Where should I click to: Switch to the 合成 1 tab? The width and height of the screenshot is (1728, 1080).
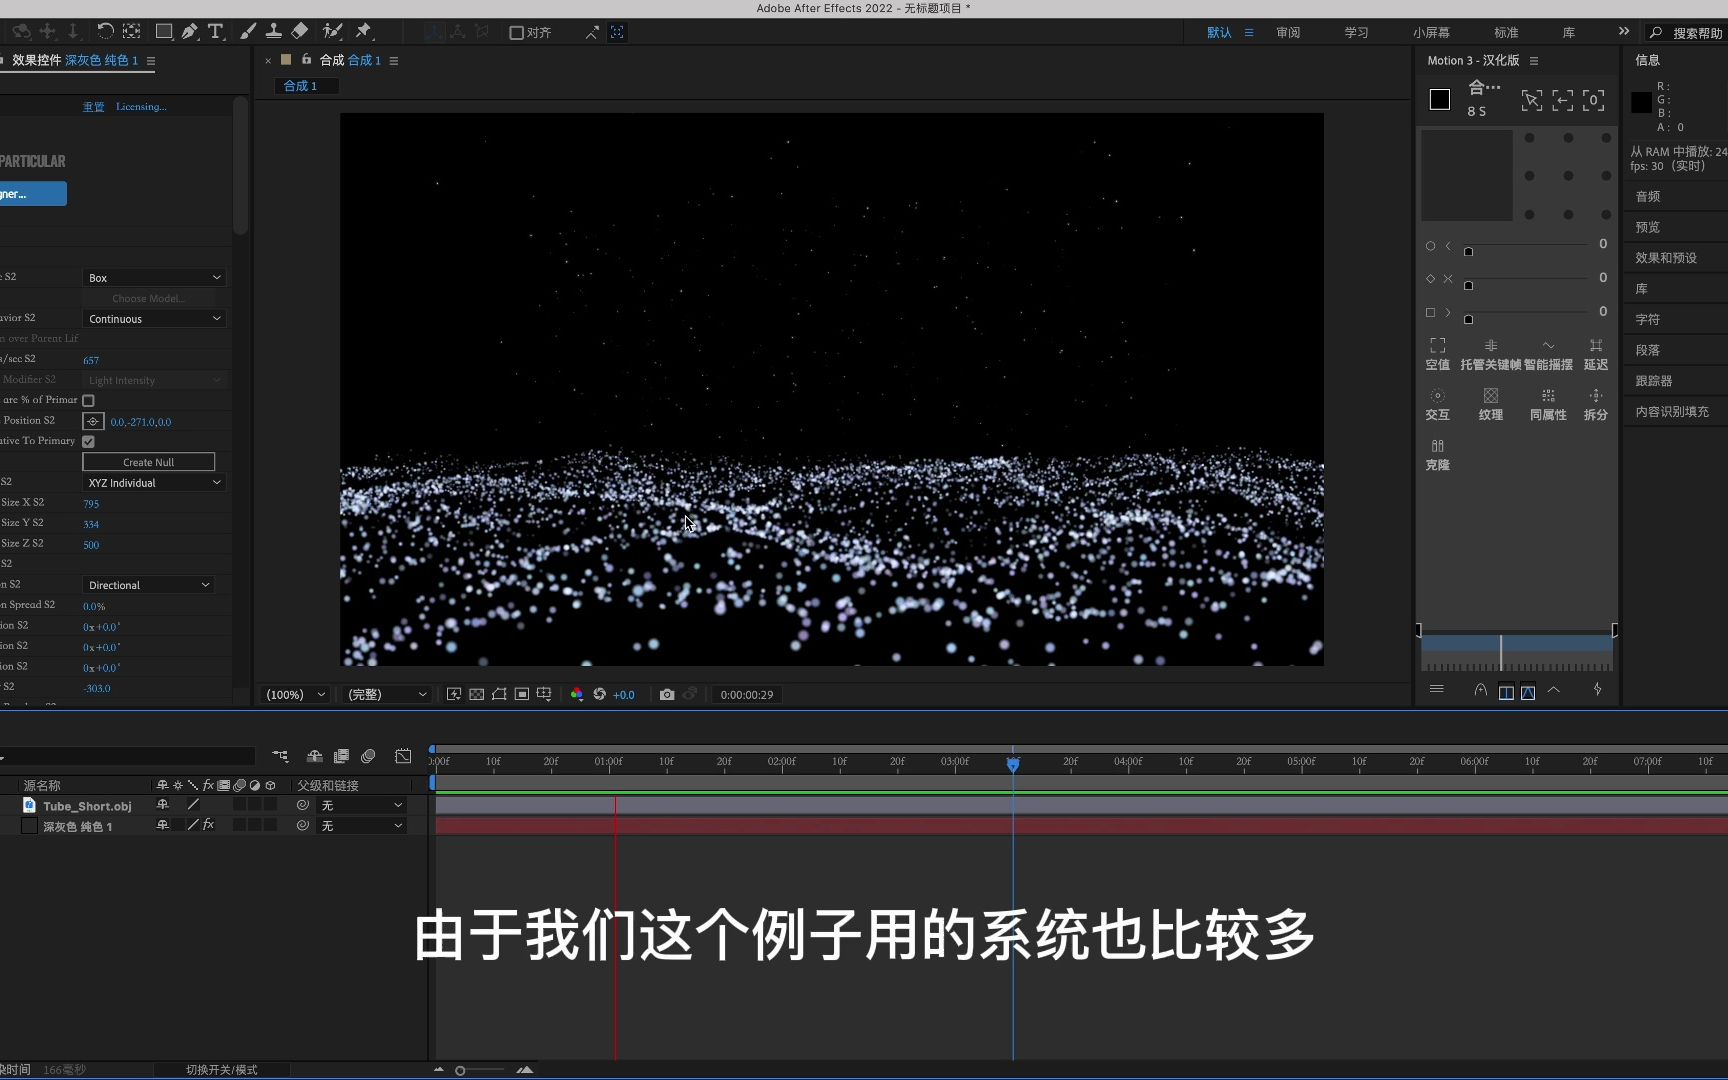coord(304,85)
